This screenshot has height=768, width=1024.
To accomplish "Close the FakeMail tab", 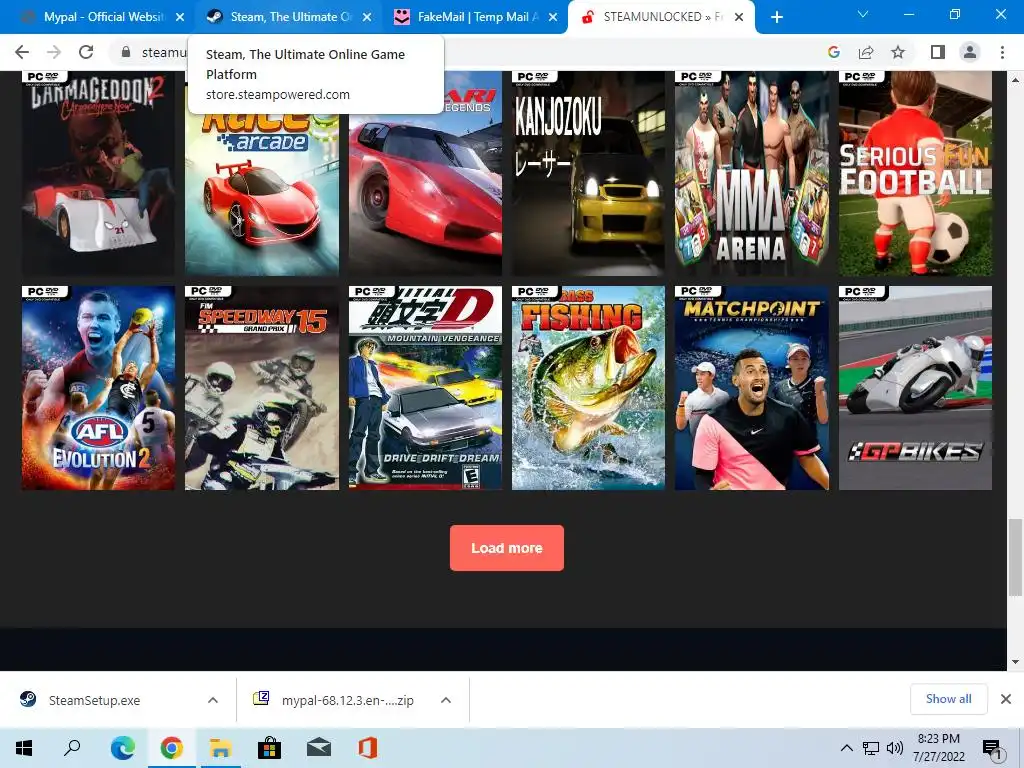I will click(x=553, y=17).
